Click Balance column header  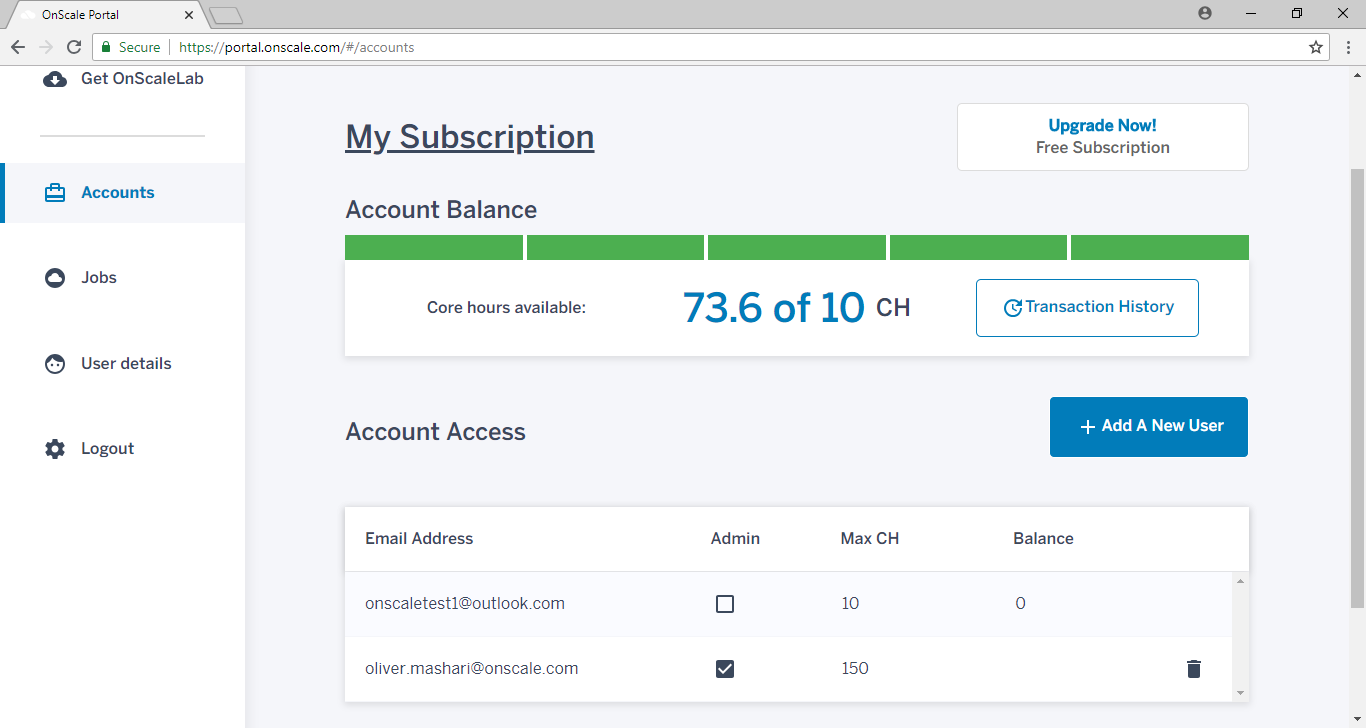(x=1043, y=539)
